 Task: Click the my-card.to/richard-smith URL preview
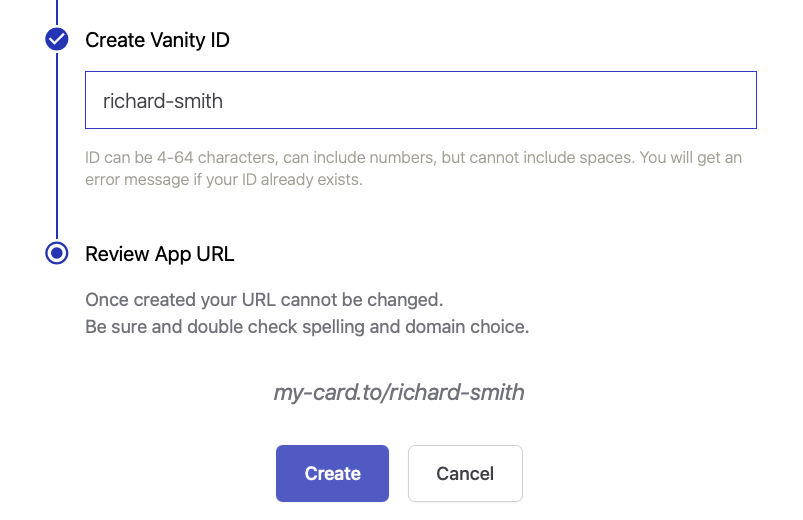point(399,392)
